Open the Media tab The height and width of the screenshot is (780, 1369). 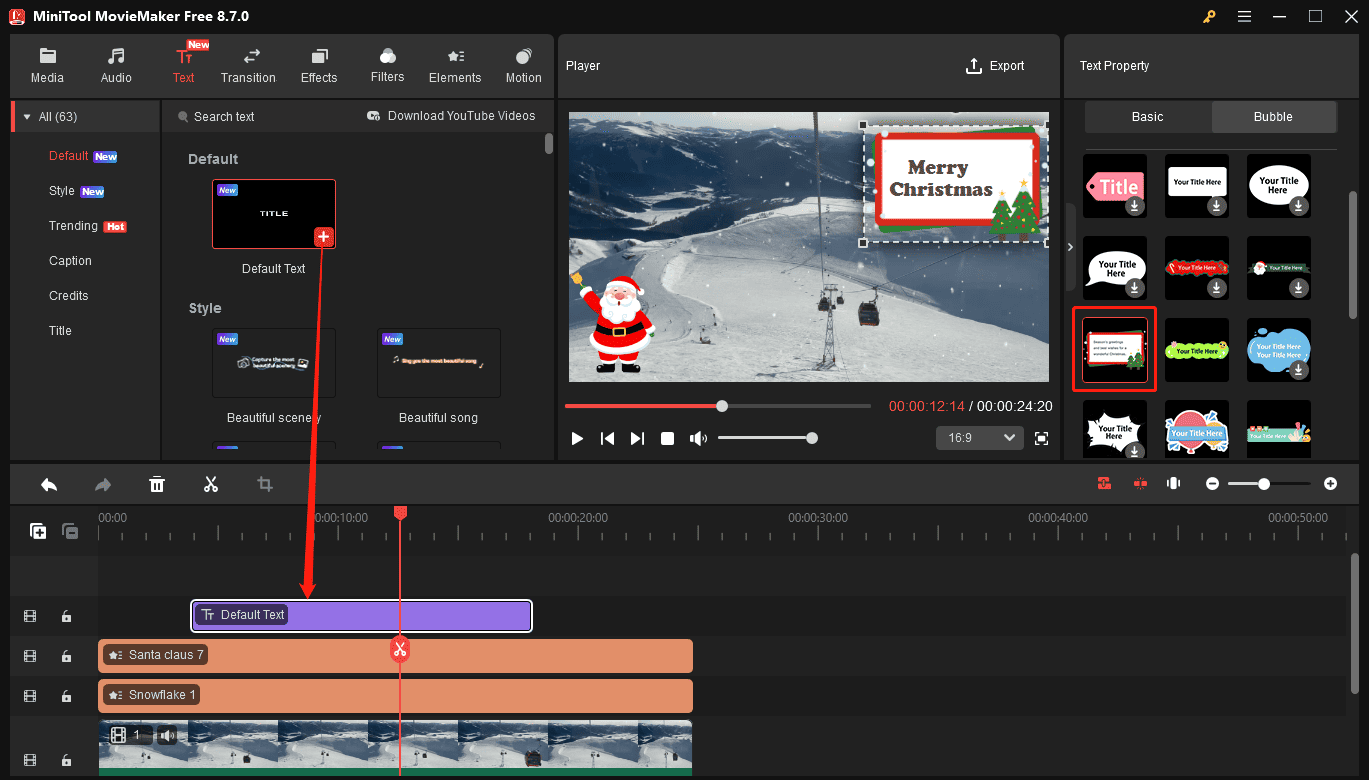point(47,66)
